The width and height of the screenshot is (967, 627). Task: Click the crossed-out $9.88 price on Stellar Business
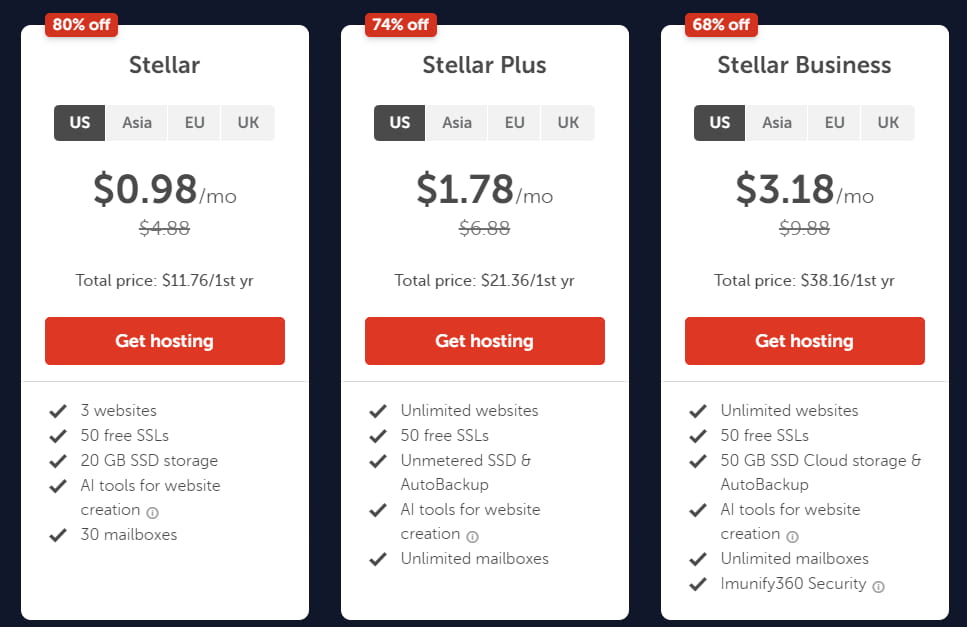click(804, 228)
